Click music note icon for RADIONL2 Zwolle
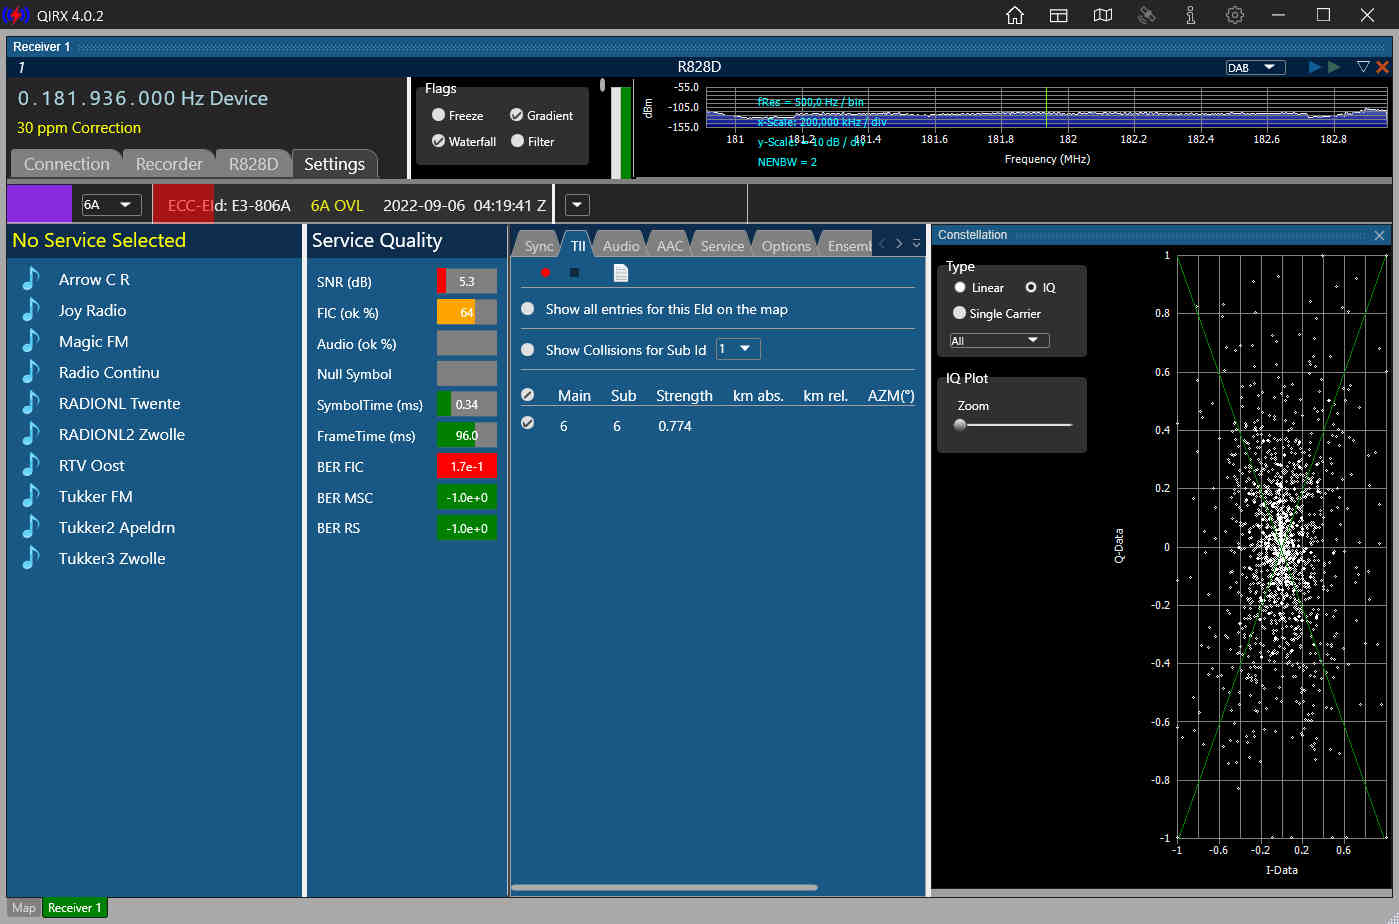1399x924 pixels. coord(31,434)
